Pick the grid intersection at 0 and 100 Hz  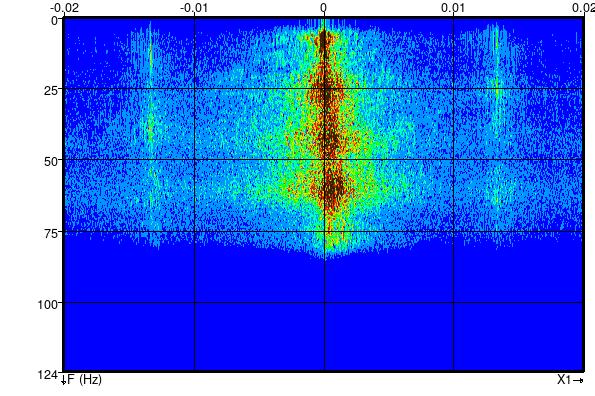tap(324, 302)
